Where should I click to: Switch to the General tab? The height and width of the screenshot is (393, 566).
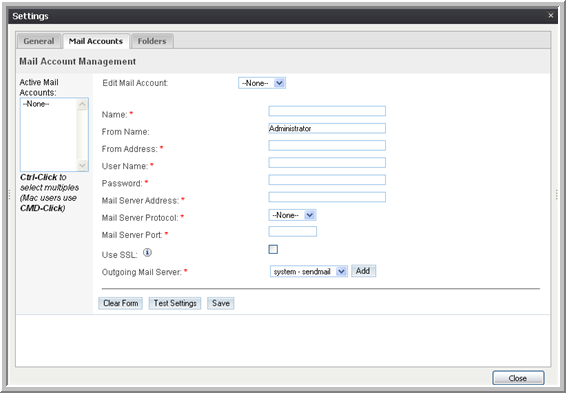39,41
